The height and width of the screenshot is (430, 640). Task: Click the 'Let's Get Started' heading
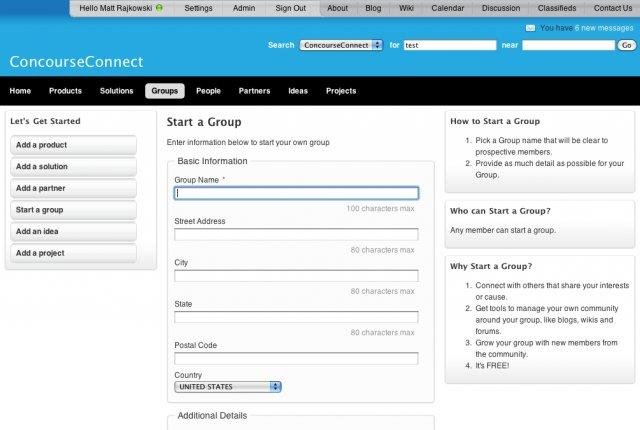tap(45, 121)
